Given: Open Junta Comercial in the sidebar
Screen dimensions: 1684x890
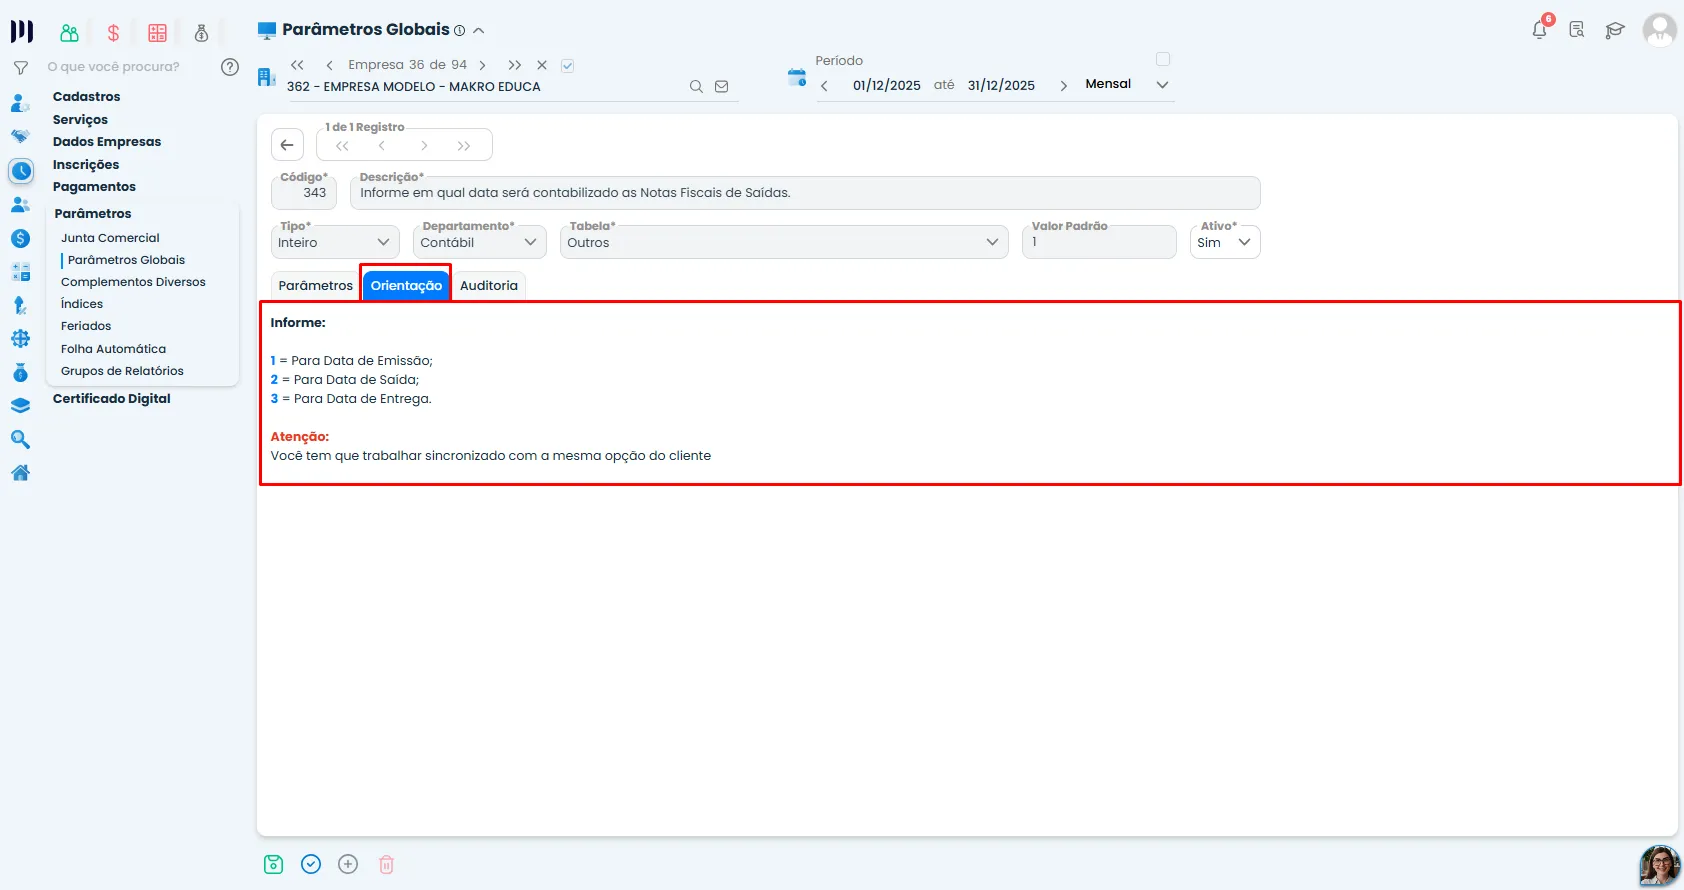Looking at the screenshot, I should (x=110, y=238).
